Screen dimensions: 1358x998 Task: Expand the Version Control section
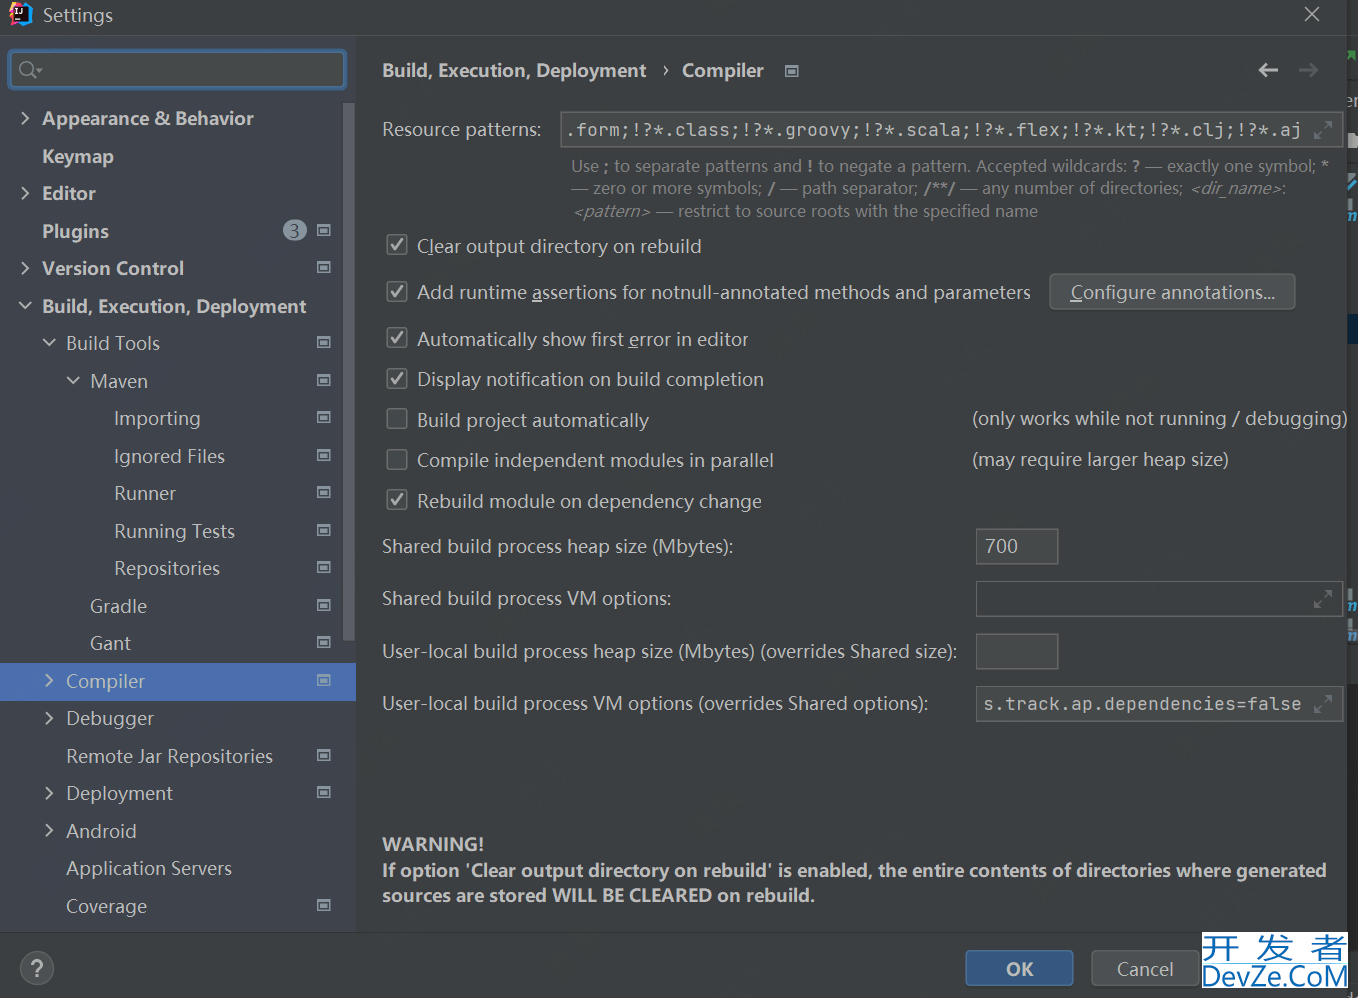25,268
